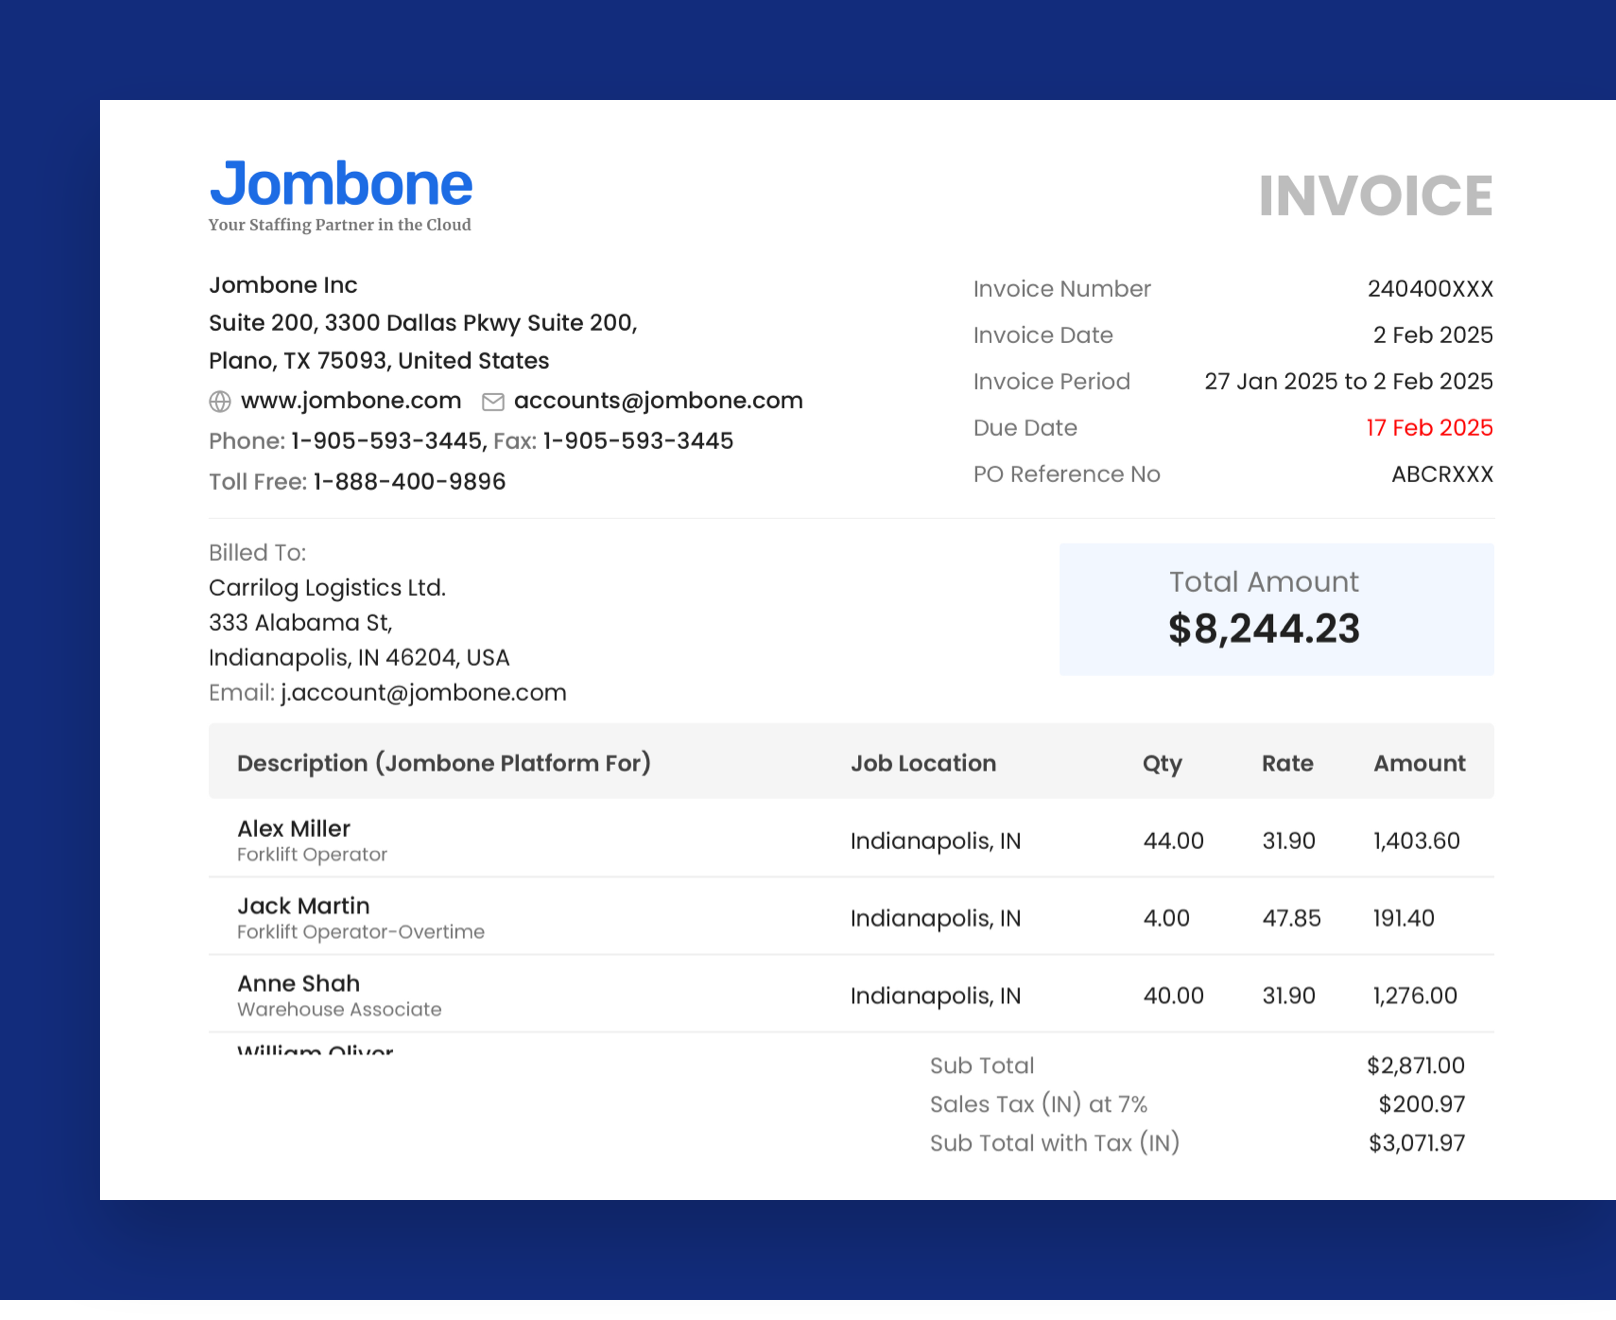Select the Anne Shah row name

point(298,984)
